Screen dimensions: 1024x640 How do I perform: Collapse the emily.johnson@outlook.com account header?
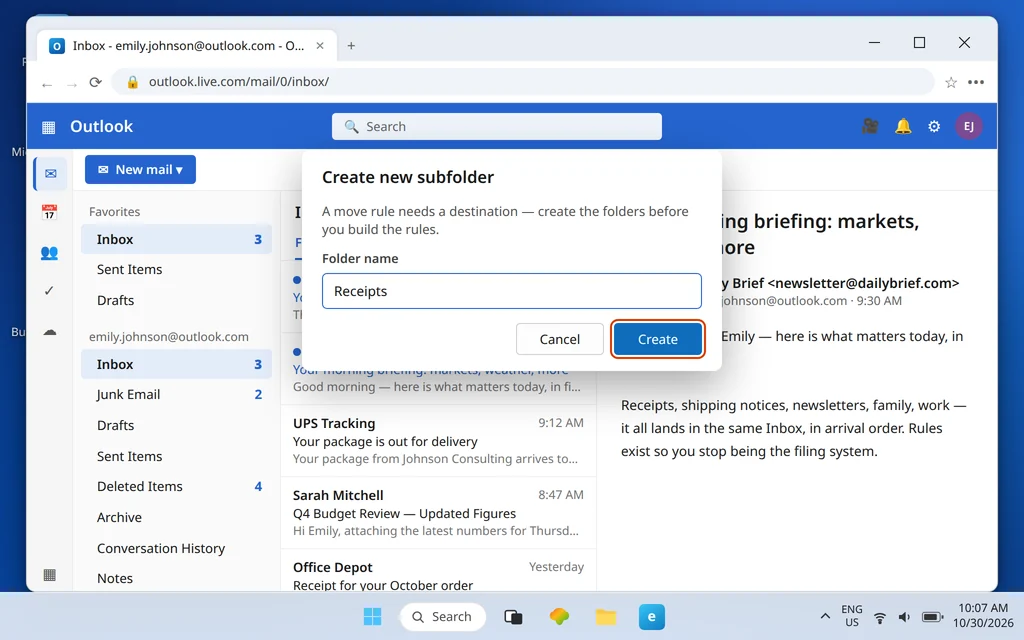click(168, 337)
